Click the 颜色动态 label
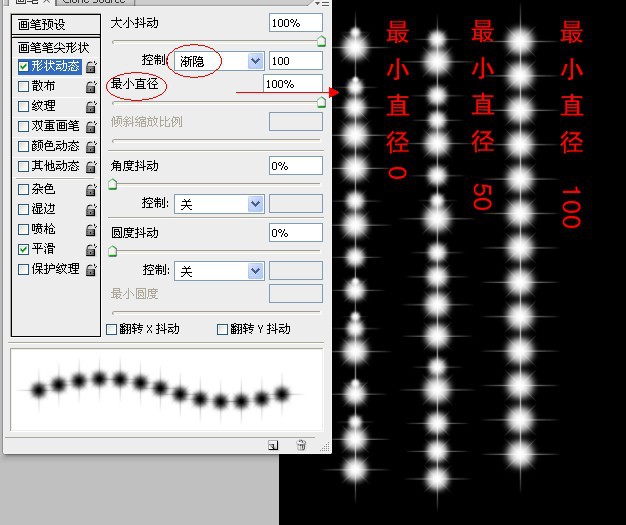This screenshot has height=525, width=626. tap(55, 146)
